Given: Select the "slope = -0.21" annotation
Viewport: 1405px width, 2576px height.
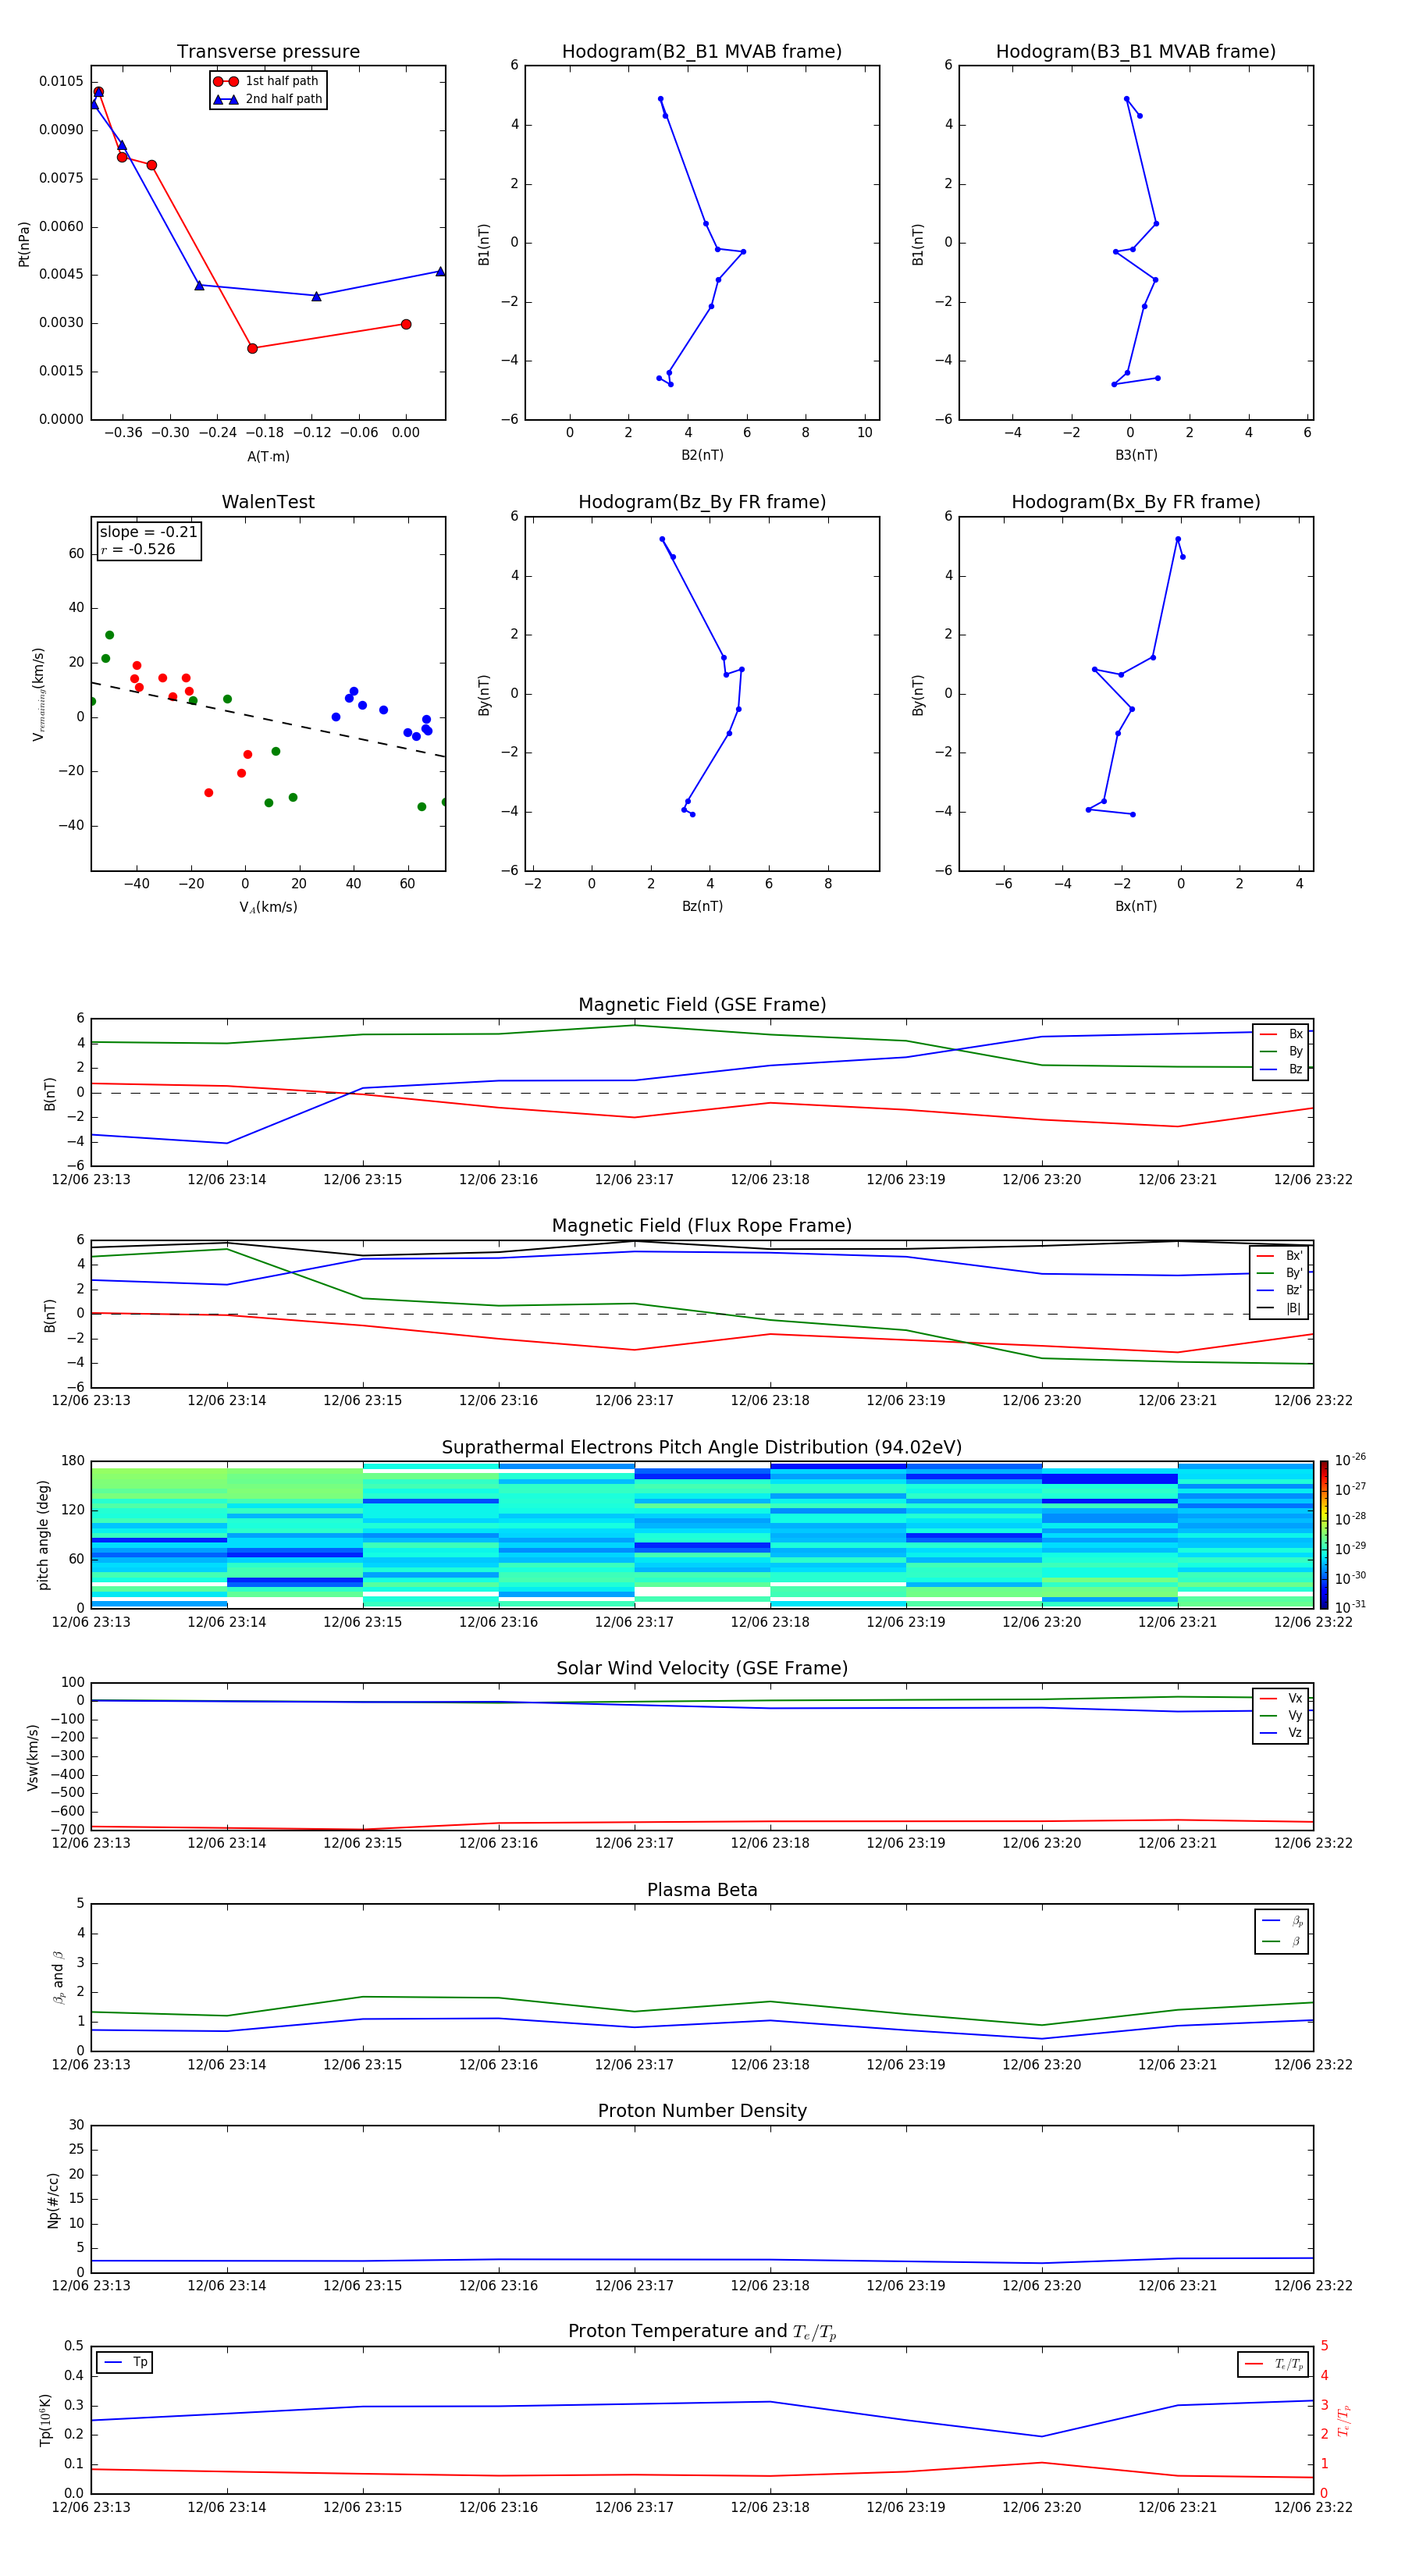Looking at the screenshot, I should coord(149,532).
